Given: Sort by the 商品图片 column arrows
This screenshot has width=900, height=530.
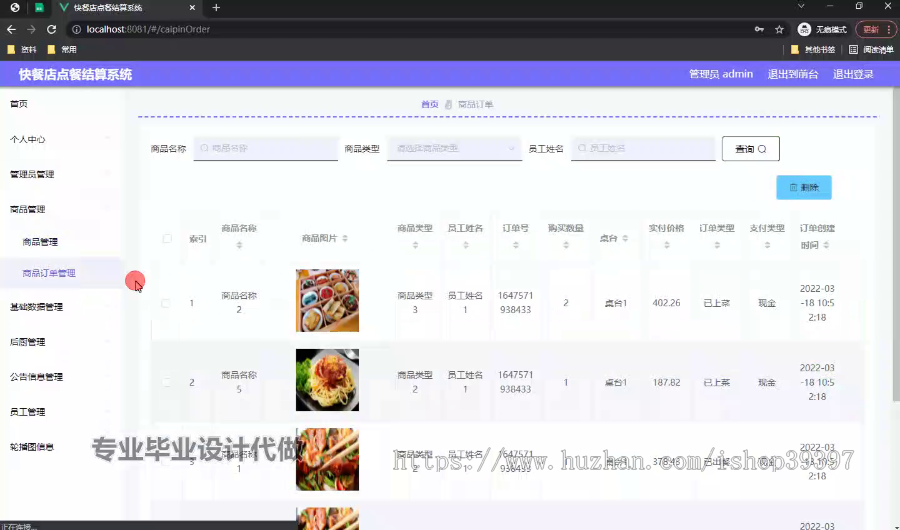Looking at the screenshot, I should (x=345, y=238).
